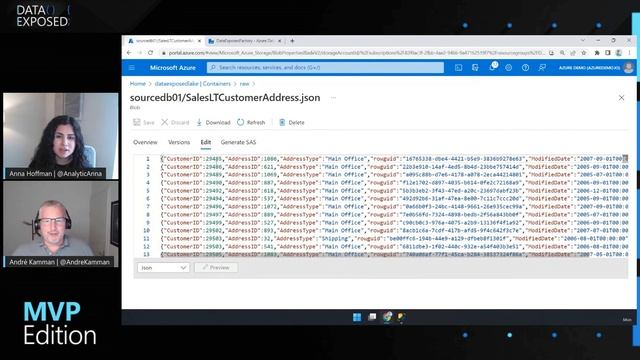Open Chrome from the taskbar
Screen dimensions: 640x360
pyautogui.click(x=387, y=317)
